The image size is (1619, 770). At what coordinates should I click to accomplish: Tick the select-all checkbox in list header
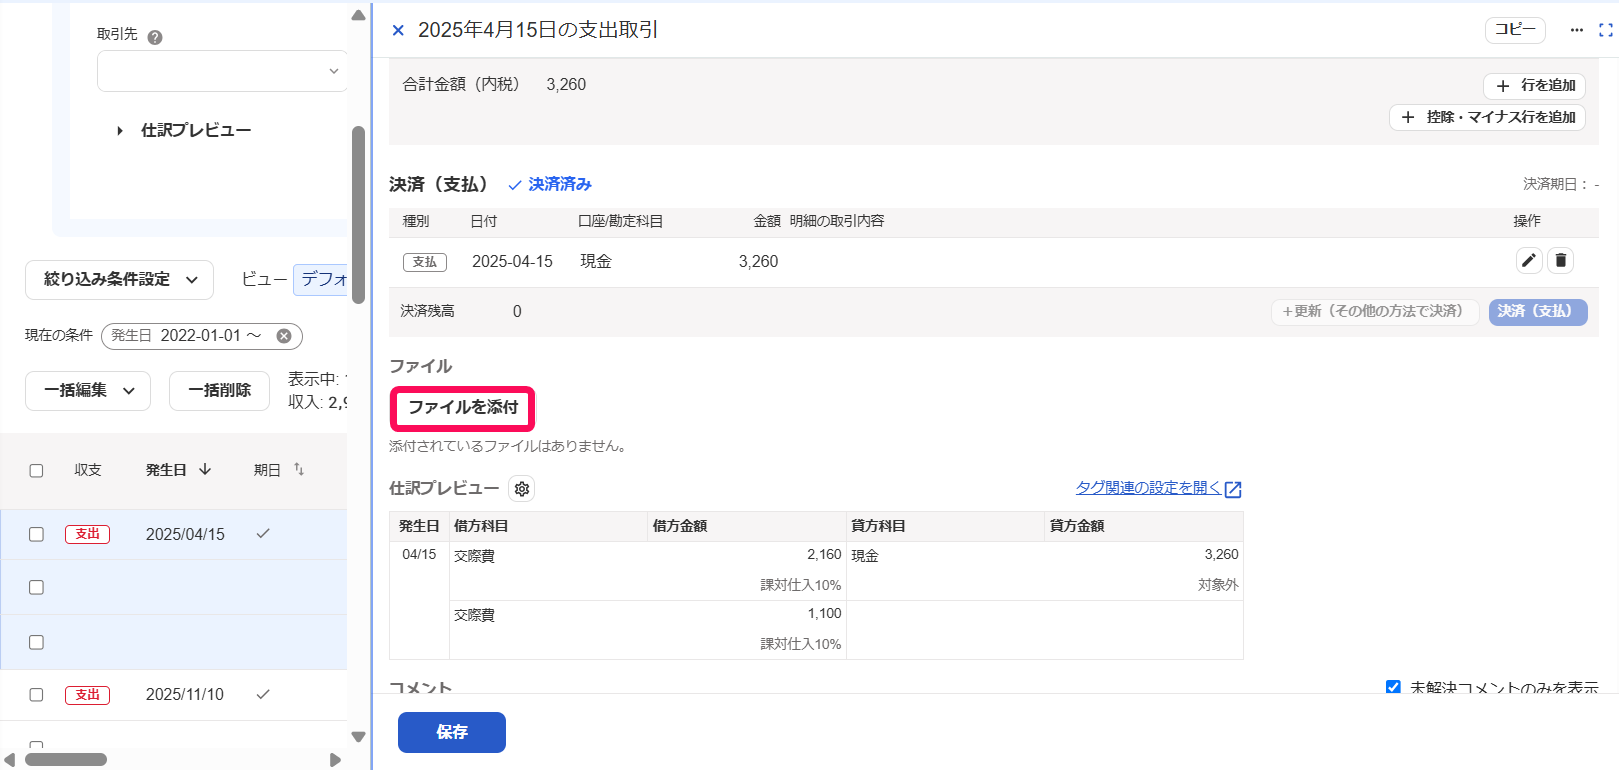click(36, 470)
